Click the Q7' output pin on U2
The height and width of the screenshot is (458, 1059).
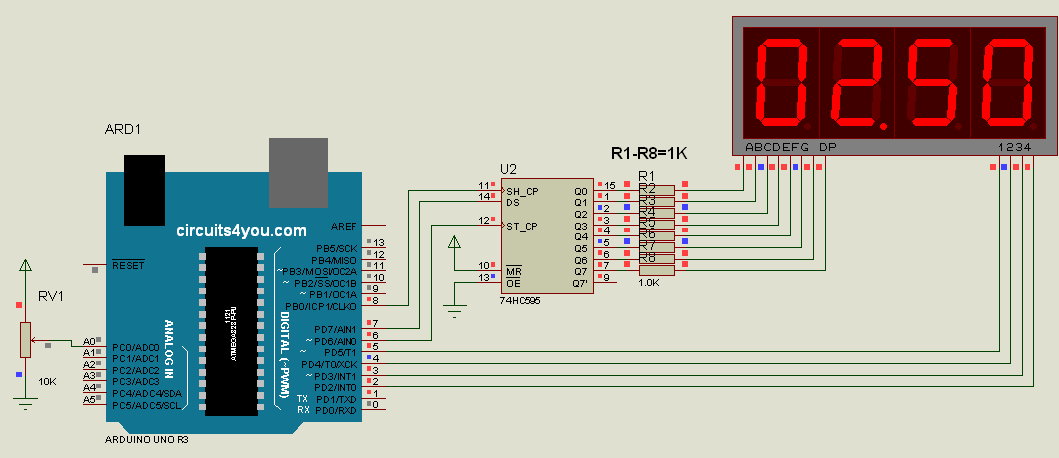point(581,282)
